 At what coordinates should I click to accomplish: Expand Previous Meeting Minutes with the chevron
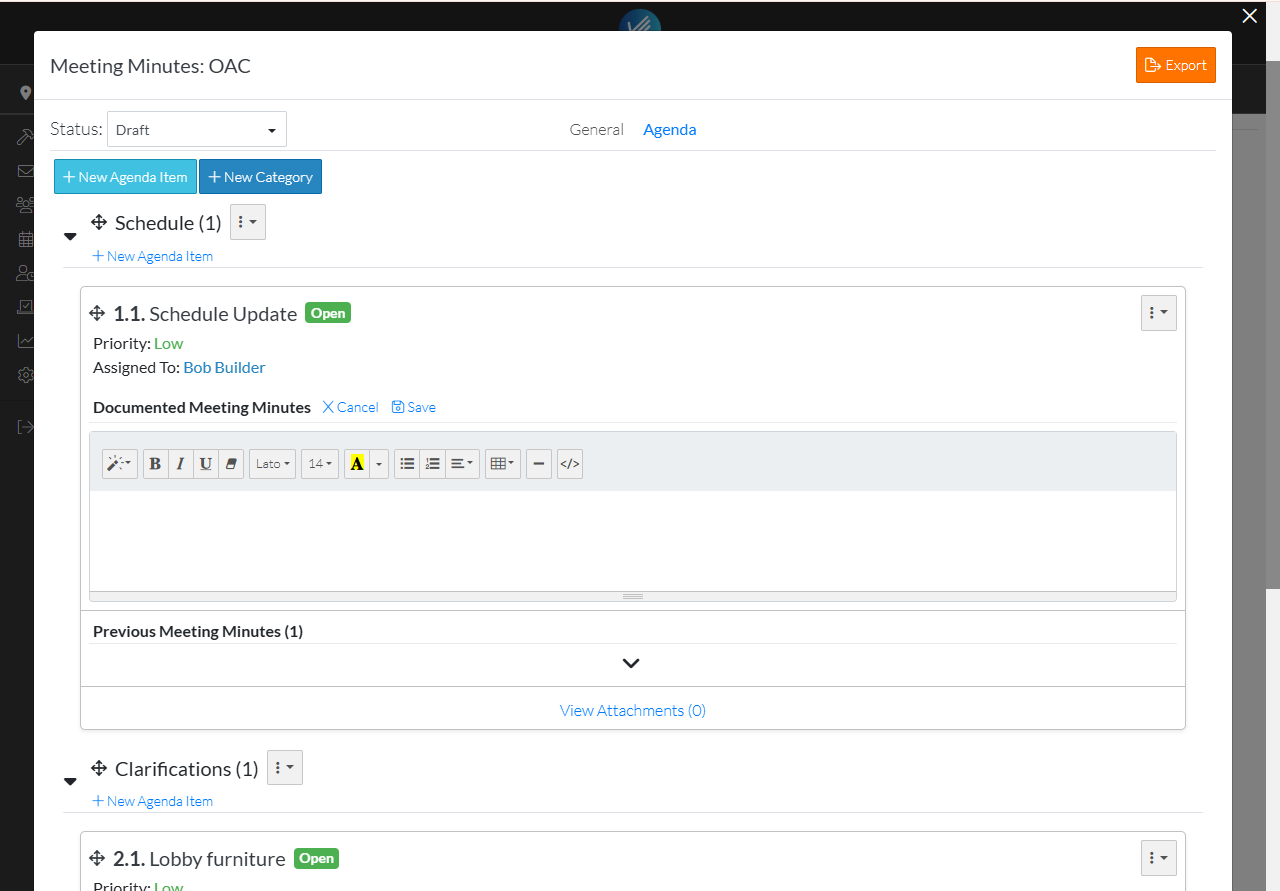(631, 663)
